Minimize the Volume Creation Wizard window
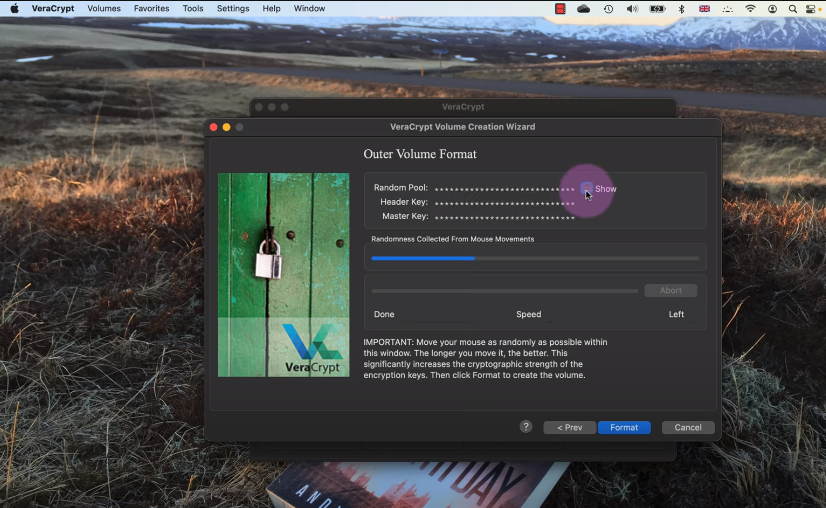 (x=227, y=127)
